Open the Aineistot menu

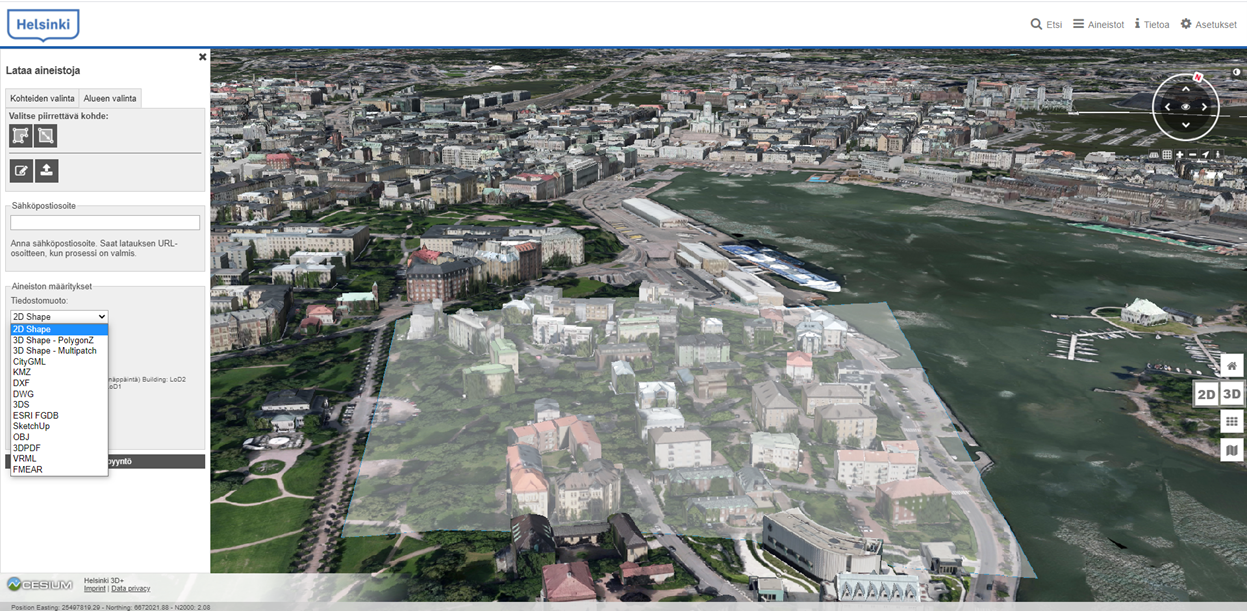point(1098,24)
